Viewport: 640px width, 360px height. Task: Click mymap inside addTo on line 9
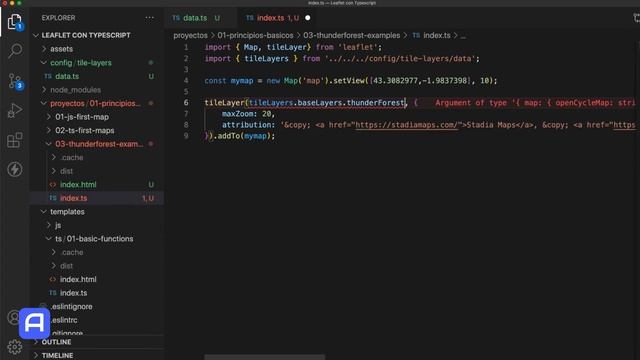255,136
